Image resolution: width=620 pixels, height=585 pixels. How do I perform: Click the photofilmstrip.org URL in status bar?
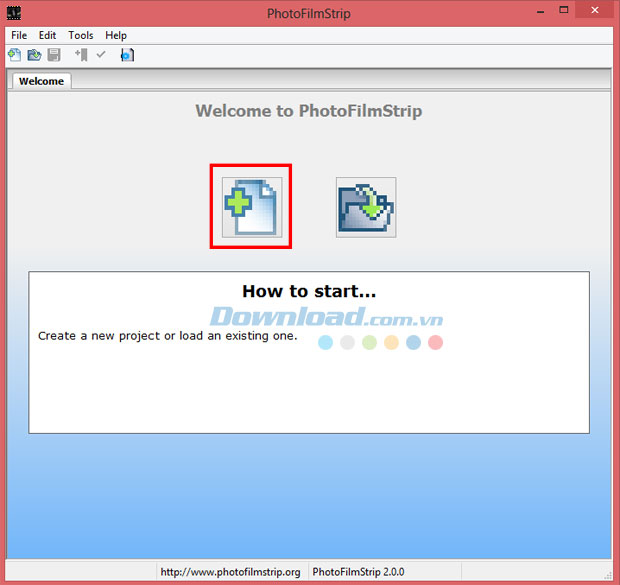[230, 573]
